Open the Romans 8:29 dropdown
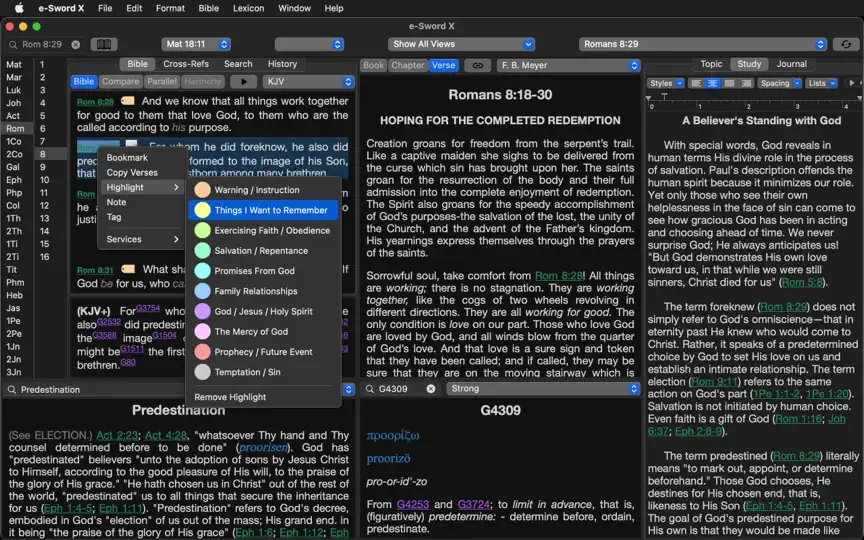 (703, 44)
